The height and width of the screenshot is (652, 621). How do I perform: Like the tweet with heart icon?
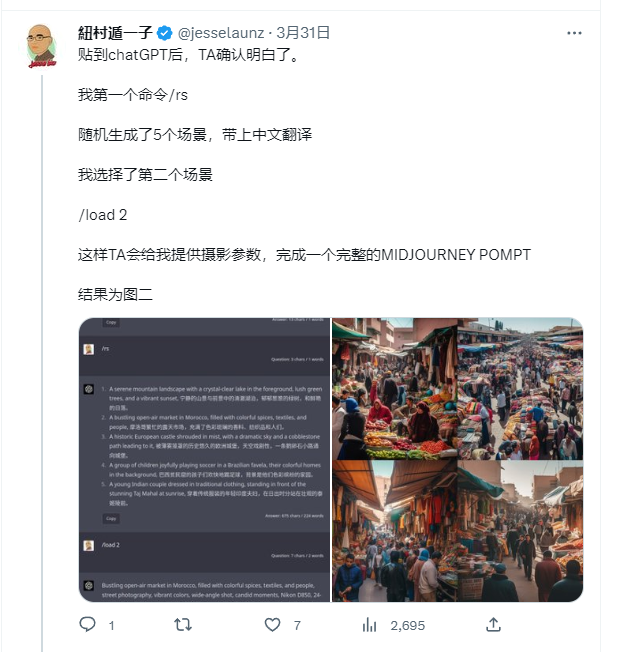pos(272,625)
